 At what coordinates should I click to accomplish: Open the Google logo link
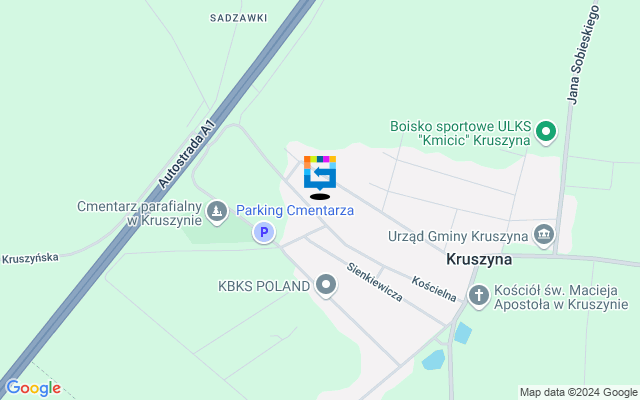tap(33, 388)
